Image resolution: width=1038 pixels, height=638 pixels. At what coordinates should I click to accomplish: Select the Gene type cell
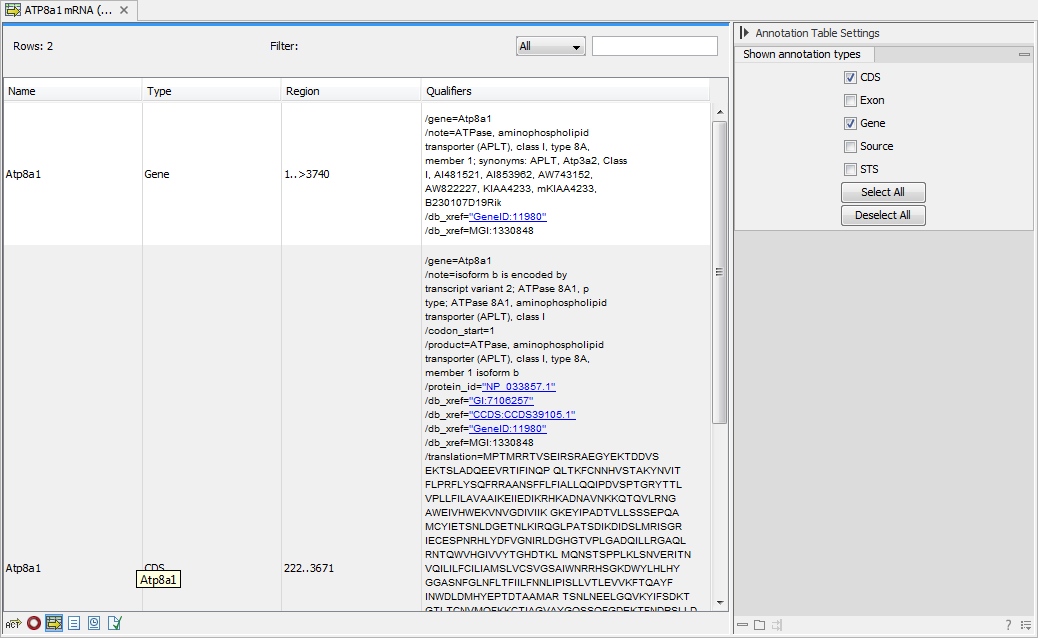[x=157, y=174]
